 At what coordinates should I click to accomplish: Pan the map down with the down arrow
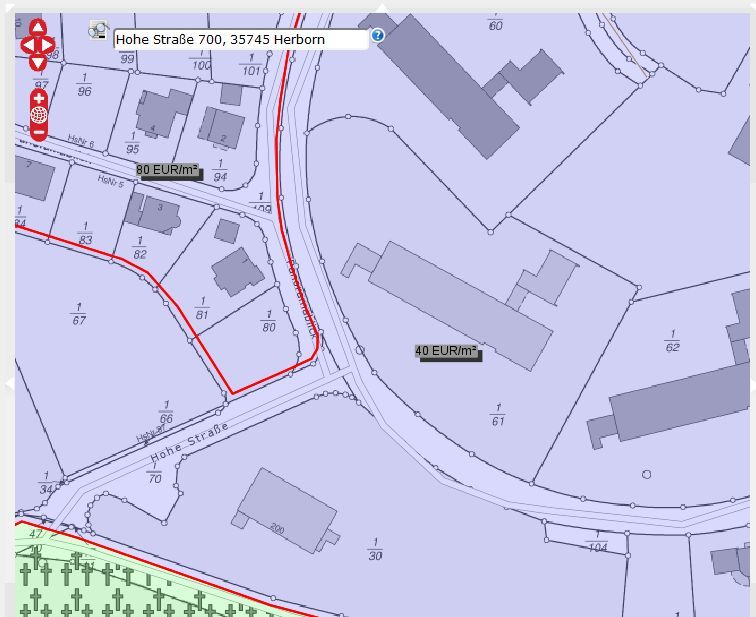pos(38,62)
